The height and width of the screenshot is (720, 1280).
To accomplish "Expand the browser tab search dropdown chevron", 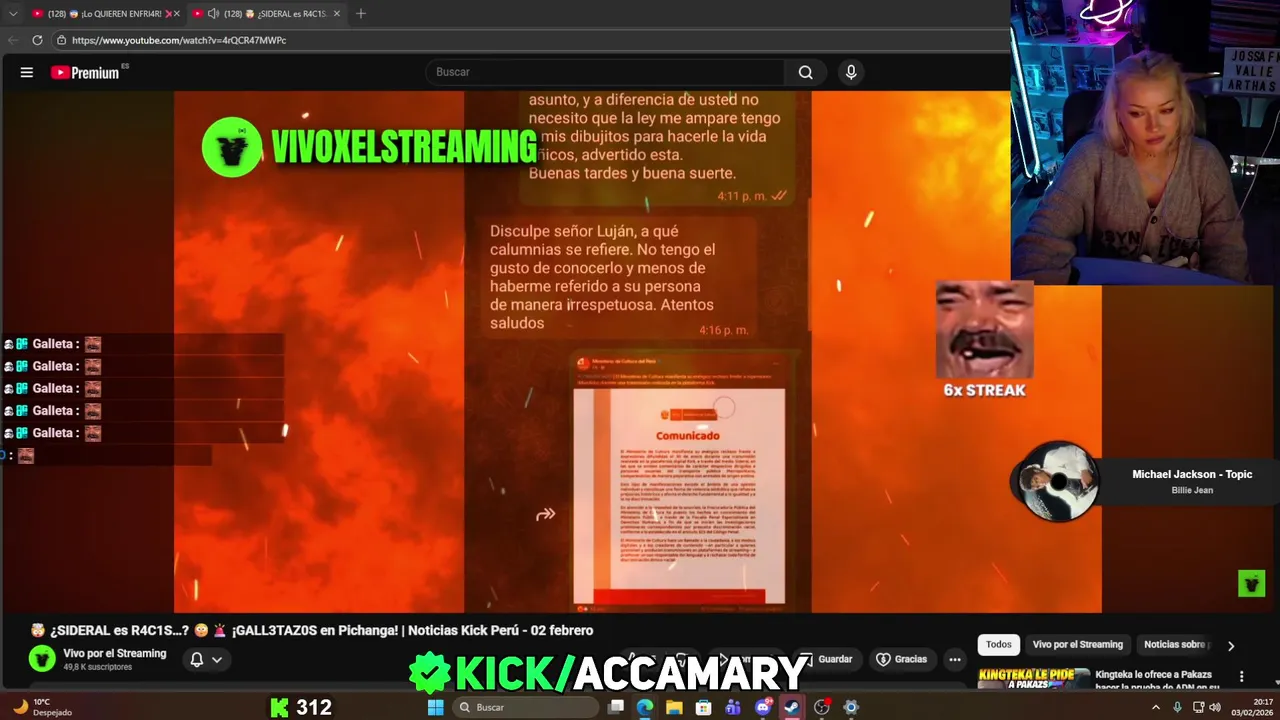I will point(12,13).
